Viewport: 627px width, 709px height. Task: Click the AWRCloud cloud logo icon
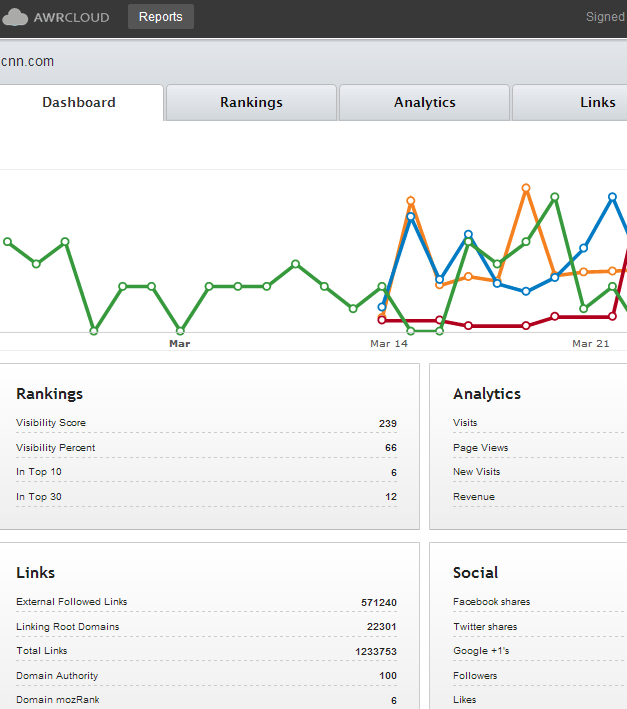pos(17,17)
